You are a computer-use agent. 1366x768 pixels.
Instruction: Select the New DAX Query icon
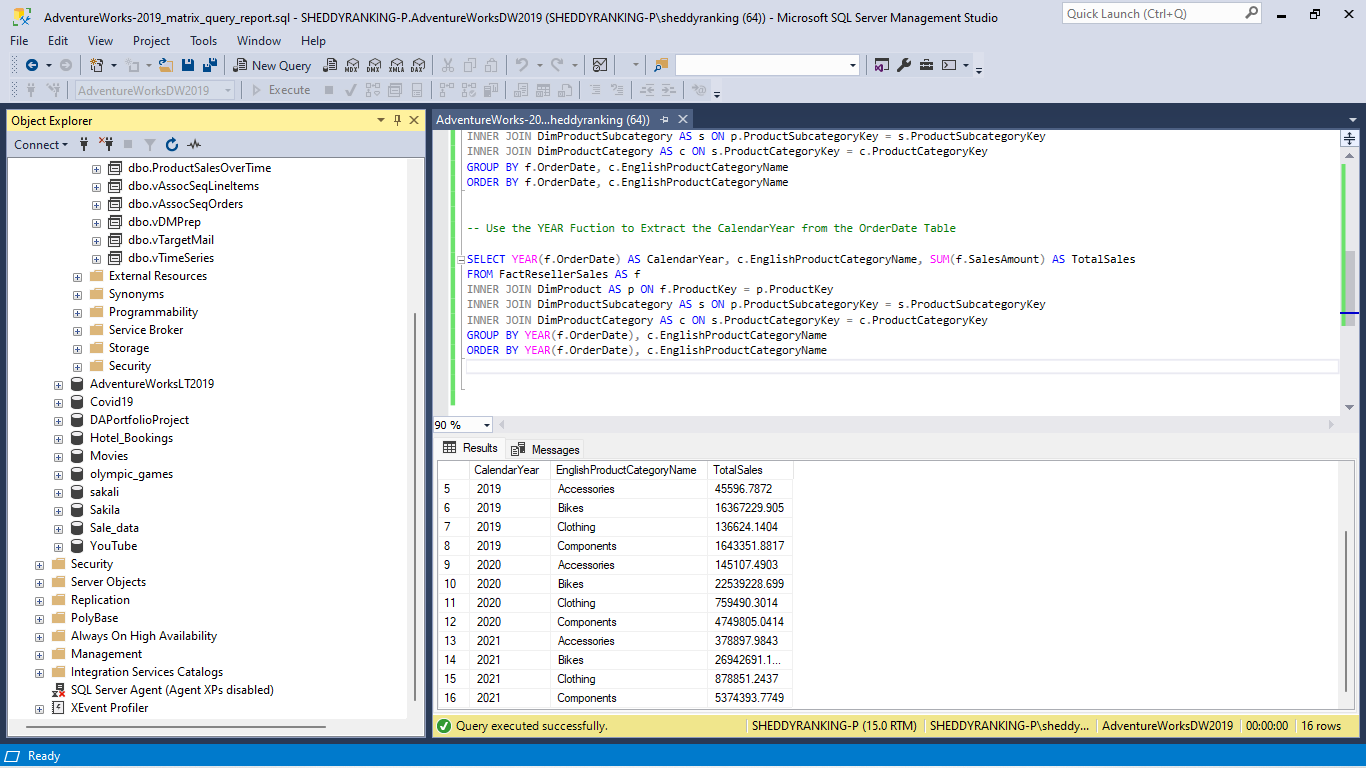[417, 64]
